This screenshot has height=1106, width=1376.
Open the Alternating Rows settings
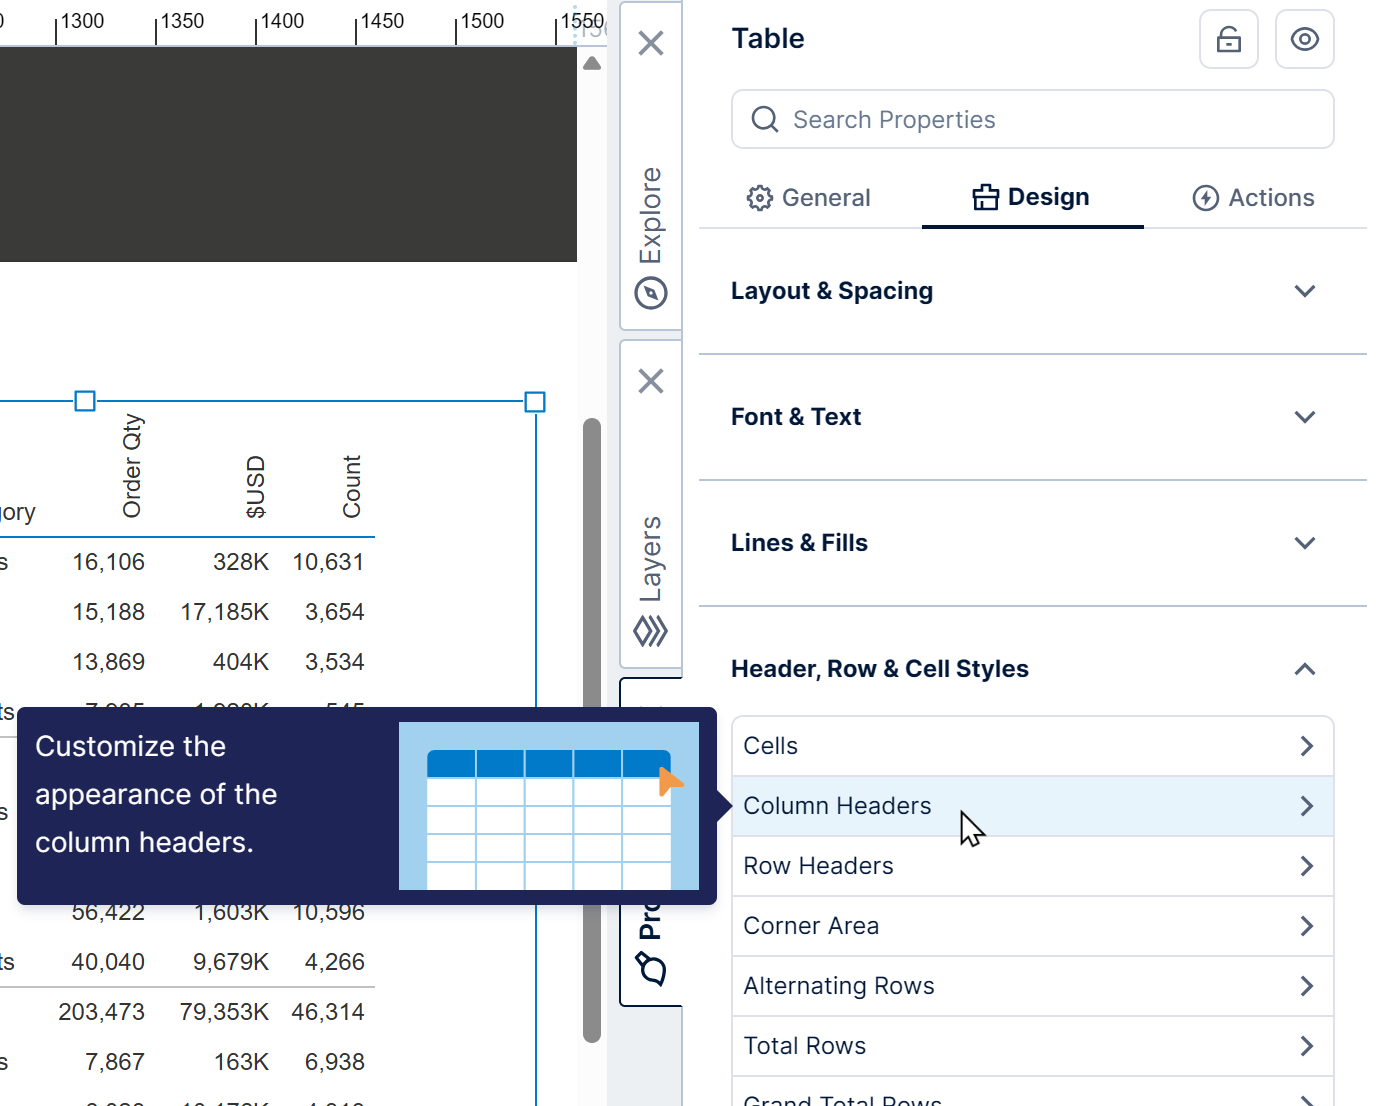(1032, 986)
